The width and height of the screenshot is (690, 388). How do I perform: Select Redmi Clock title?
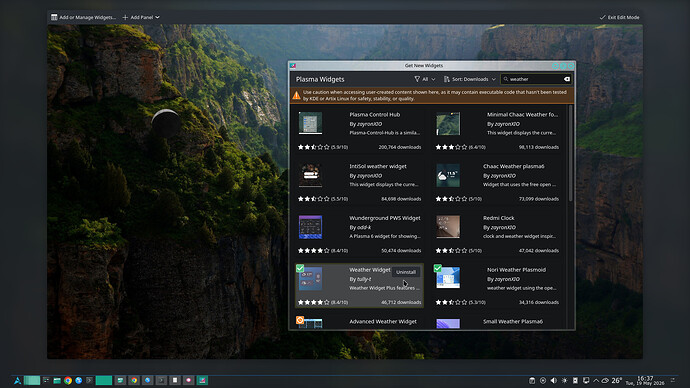499,218
